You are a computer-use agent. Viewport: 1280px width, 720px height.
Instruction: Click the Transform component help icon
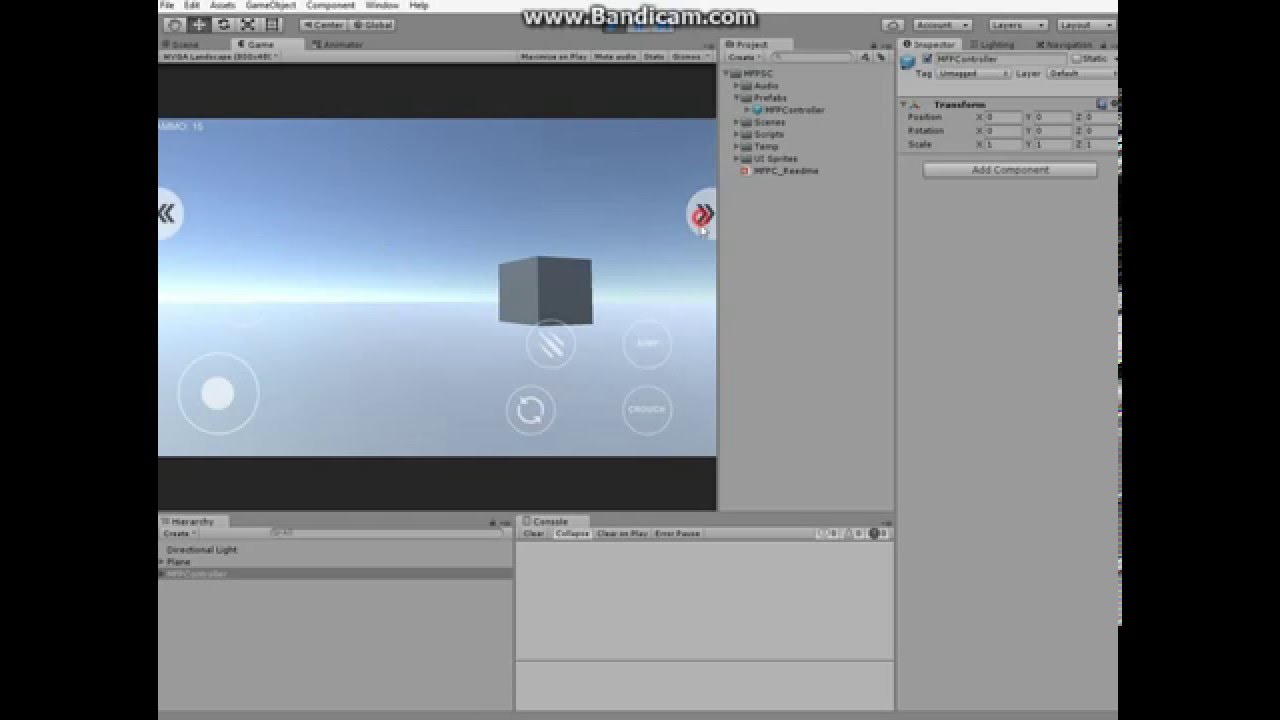tap(1101, 104)
